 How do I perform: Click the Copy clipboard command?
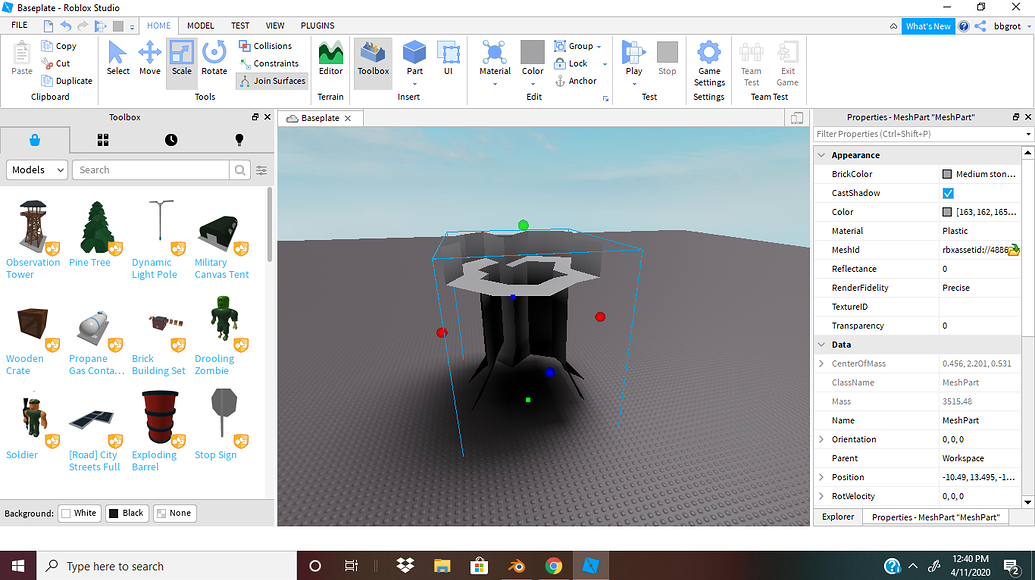tap(59, 46)
